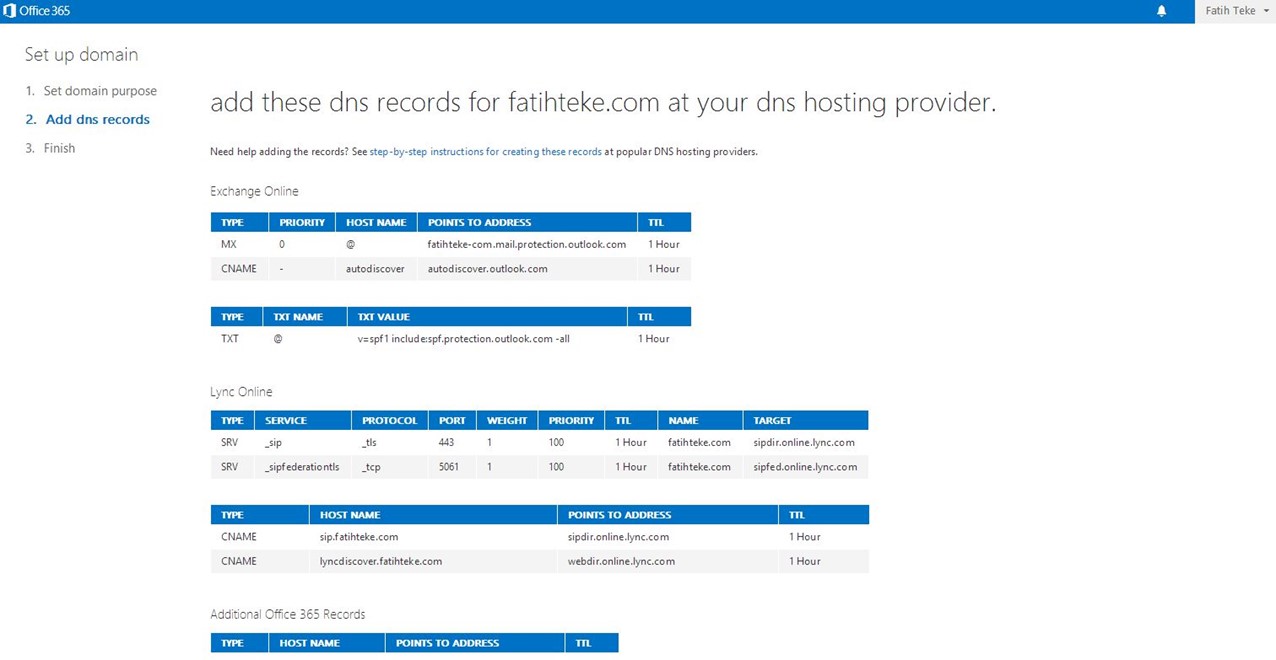Click port value 5061
This screenshot has width=1276, height=660.
[449, 467]
